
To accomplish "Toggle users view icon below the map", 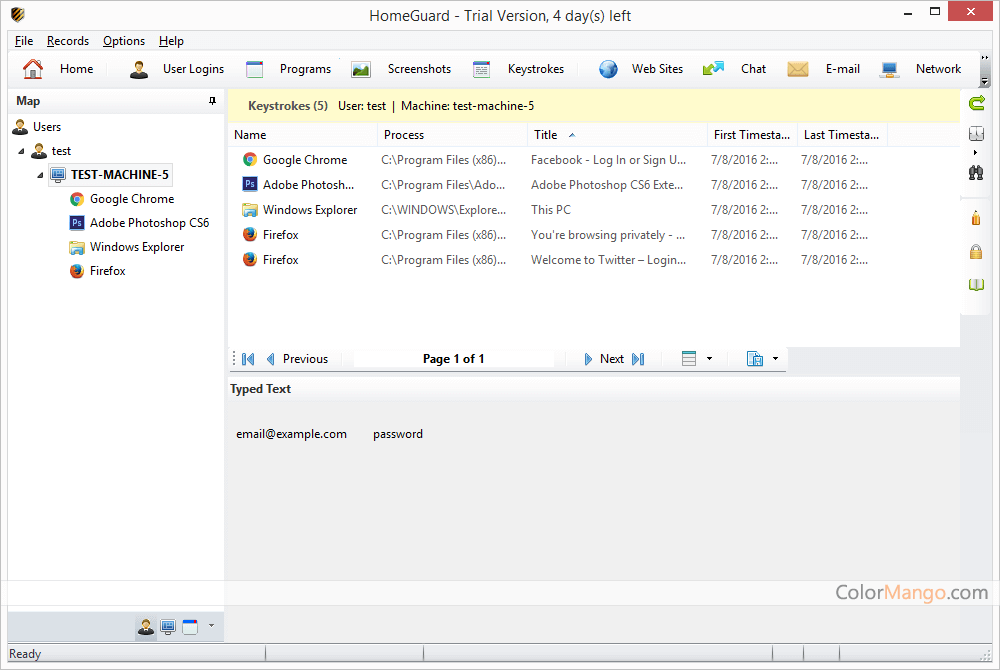I will click(x=146, y=627).
